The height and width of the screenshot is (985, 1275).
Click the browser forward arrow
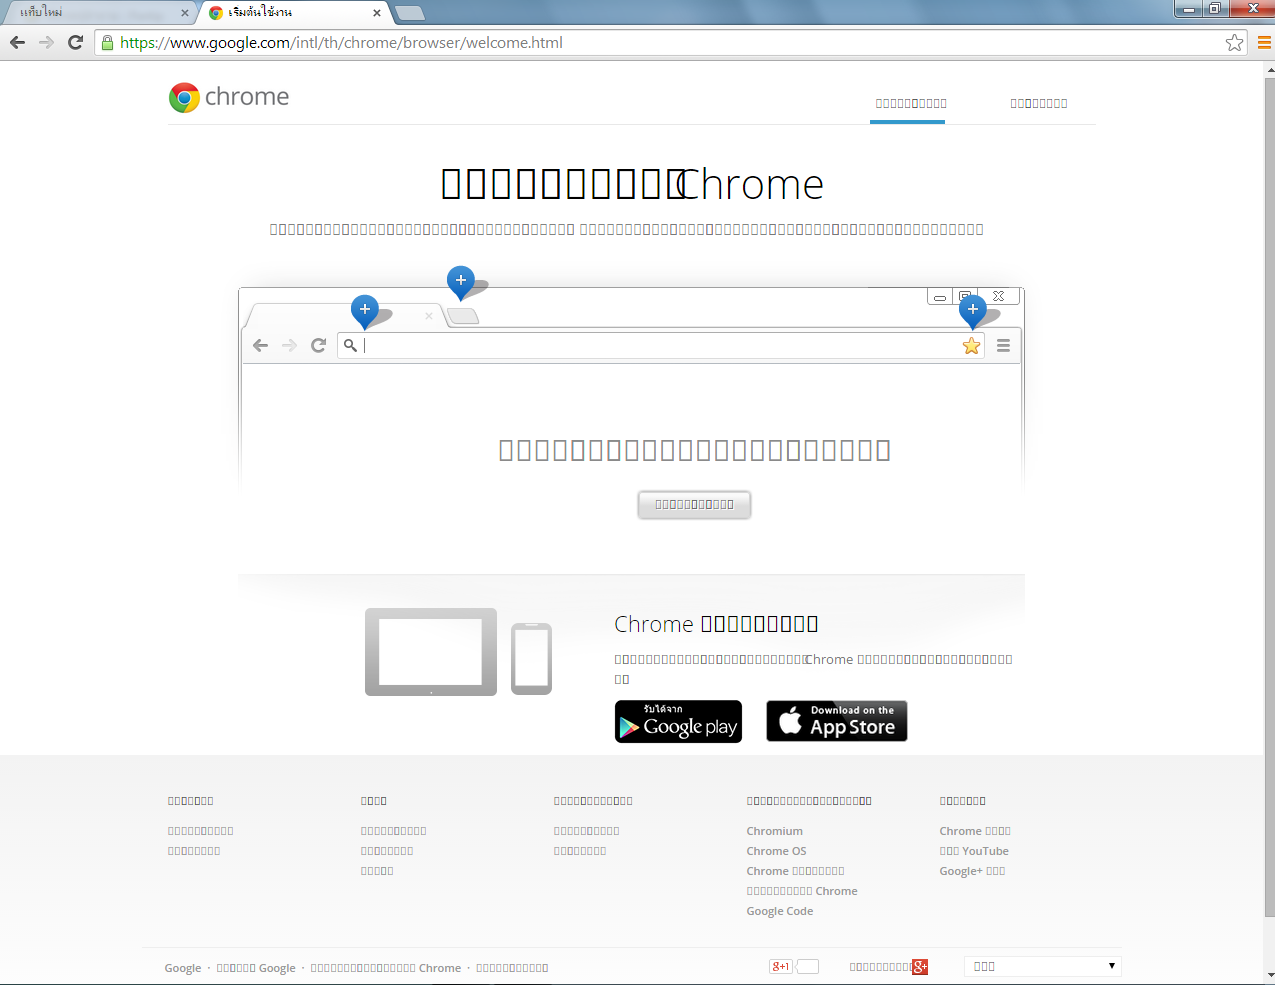[x=46, y=42]
